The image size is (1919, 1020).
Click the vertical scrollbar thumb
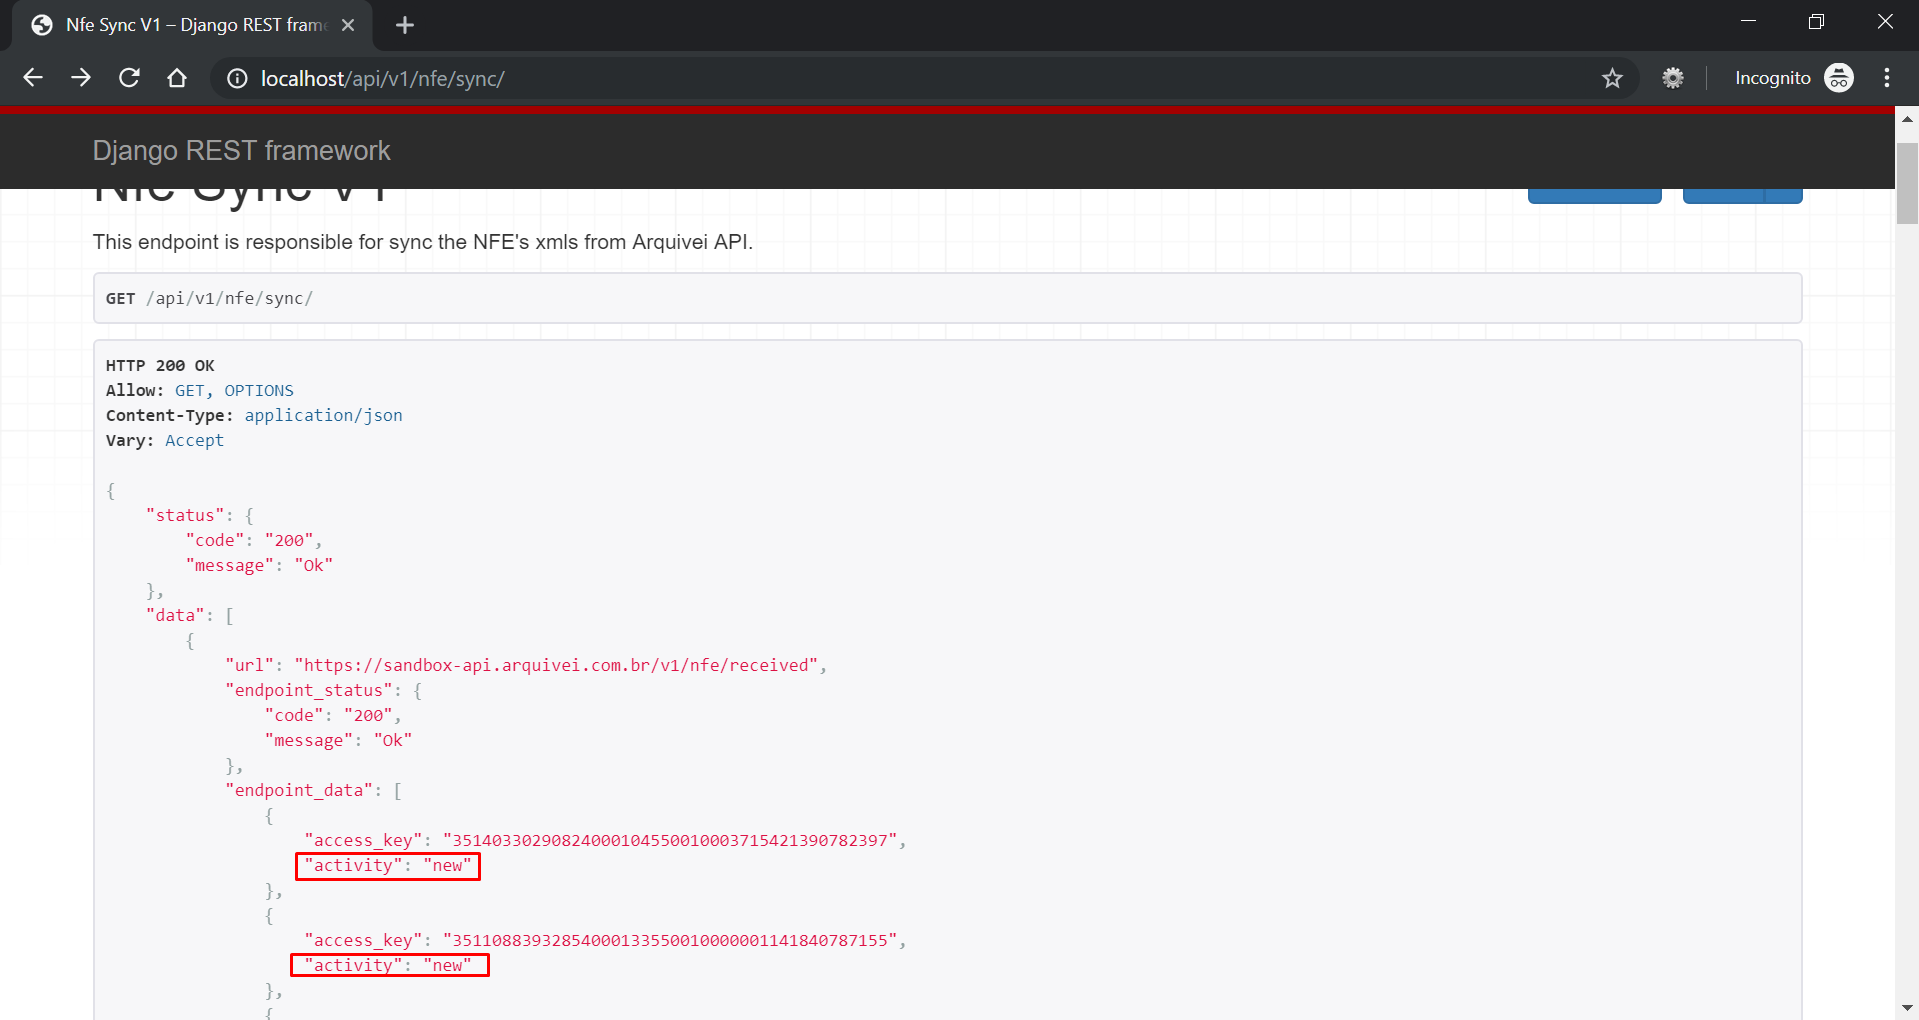[x=1907, y=183]
